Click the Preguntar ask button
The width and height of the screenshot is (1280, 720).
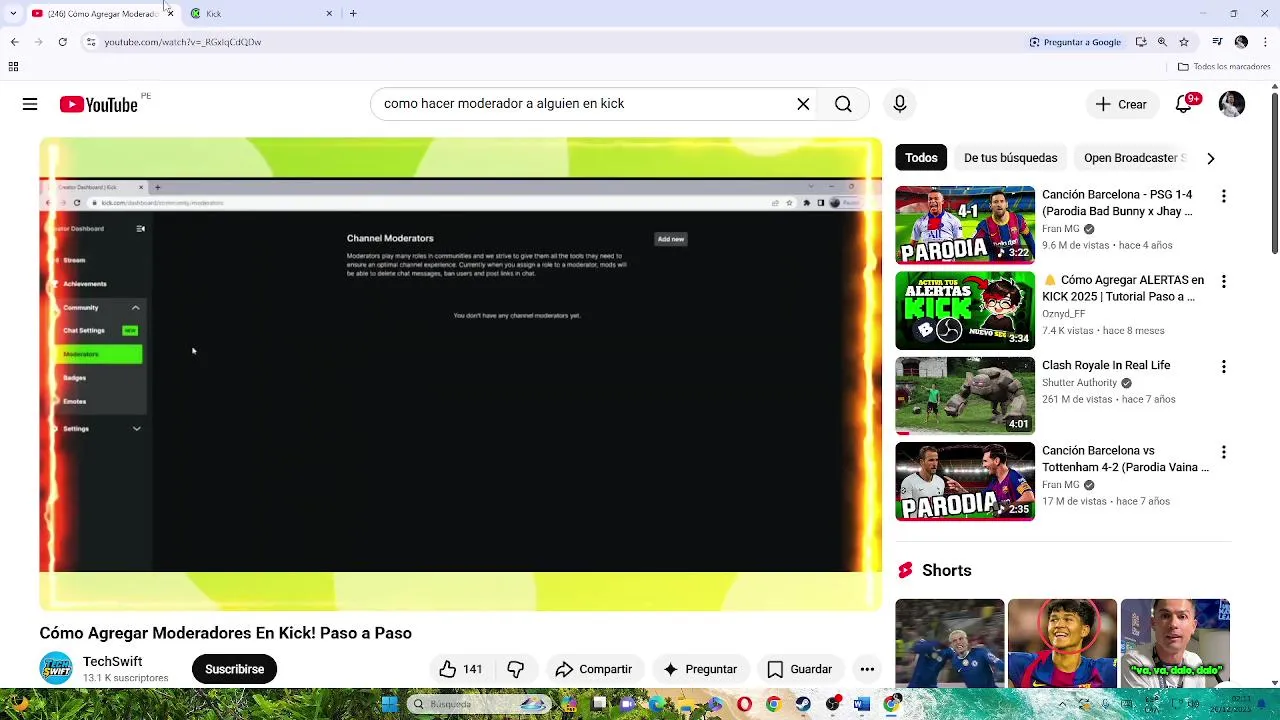700,669
